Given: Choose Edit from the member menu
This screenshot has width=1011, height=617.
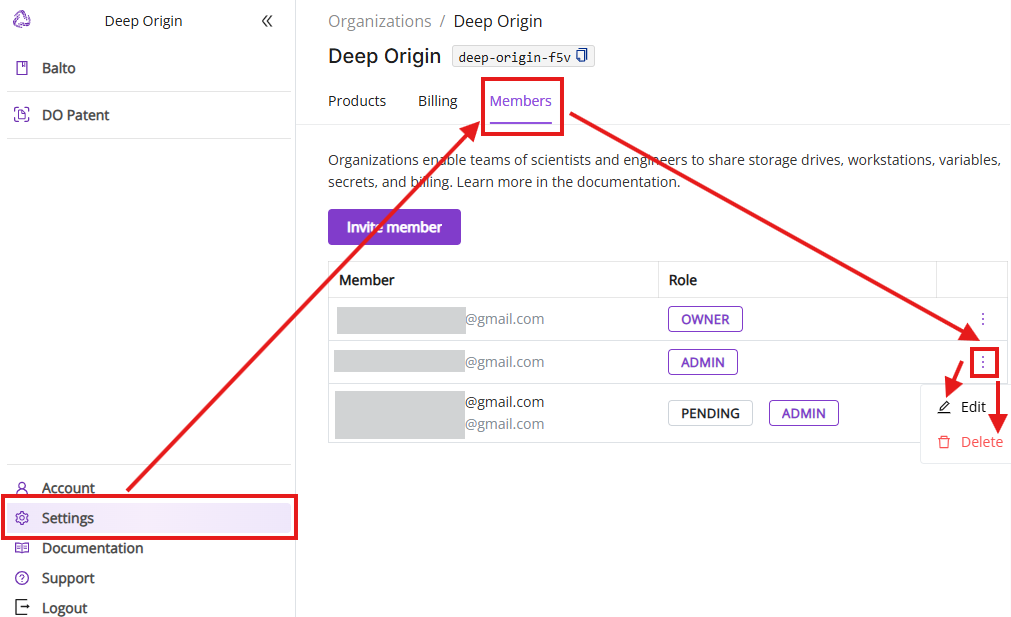Looking at the screenshot, I should [972, 407].
